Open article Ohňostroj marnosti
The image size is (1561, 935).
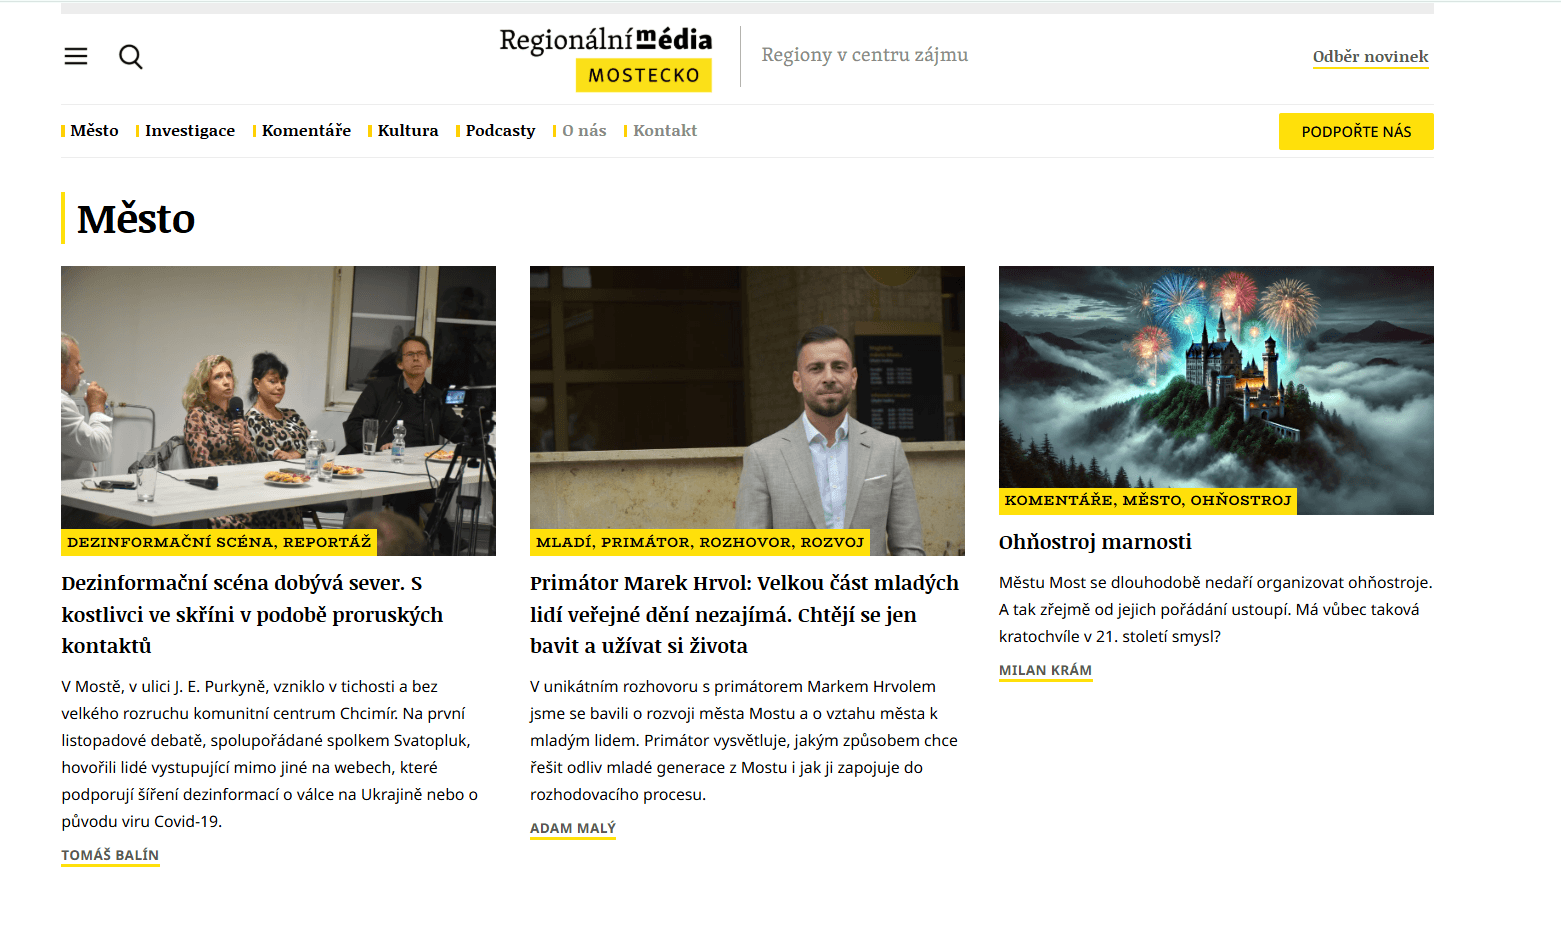click(1095, 542)
